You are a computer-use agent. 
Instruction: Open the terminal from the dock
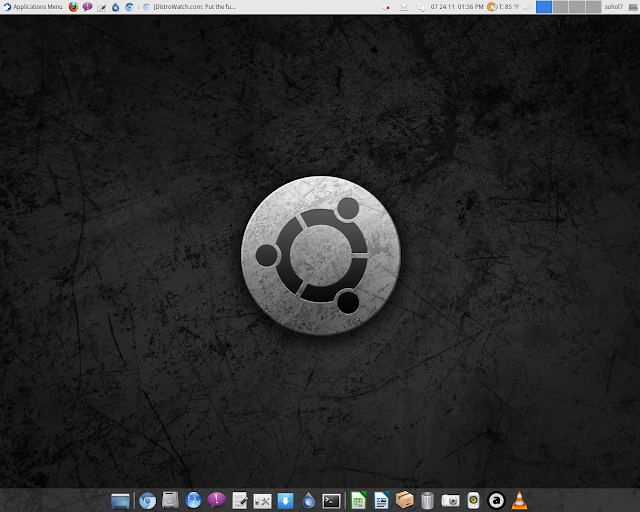(331, 501)
